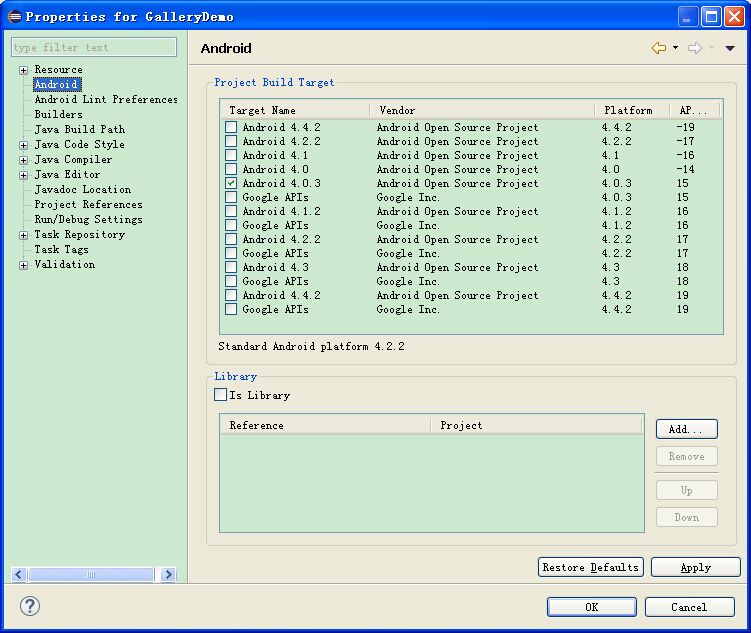Click the horizontal scrollbar thumb in tree
The height and width of the screenshot is (633, 751).
[x=91, y=574]
